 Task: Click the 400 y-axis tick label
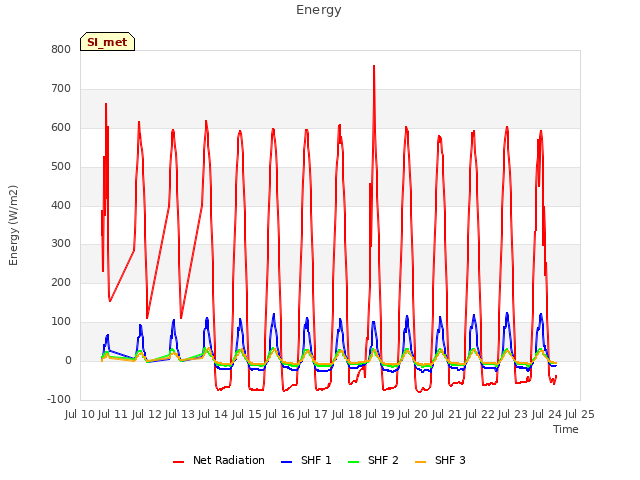click(61, 206)
